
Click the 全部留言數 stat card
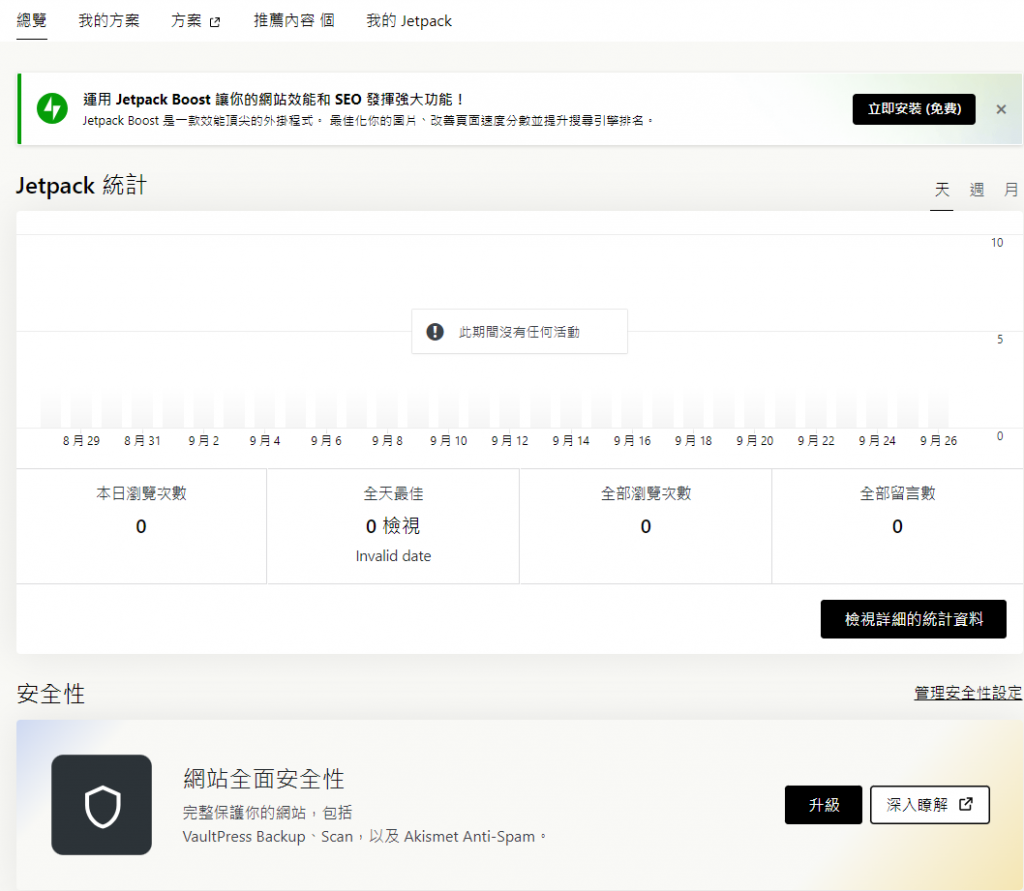(897, 526)
